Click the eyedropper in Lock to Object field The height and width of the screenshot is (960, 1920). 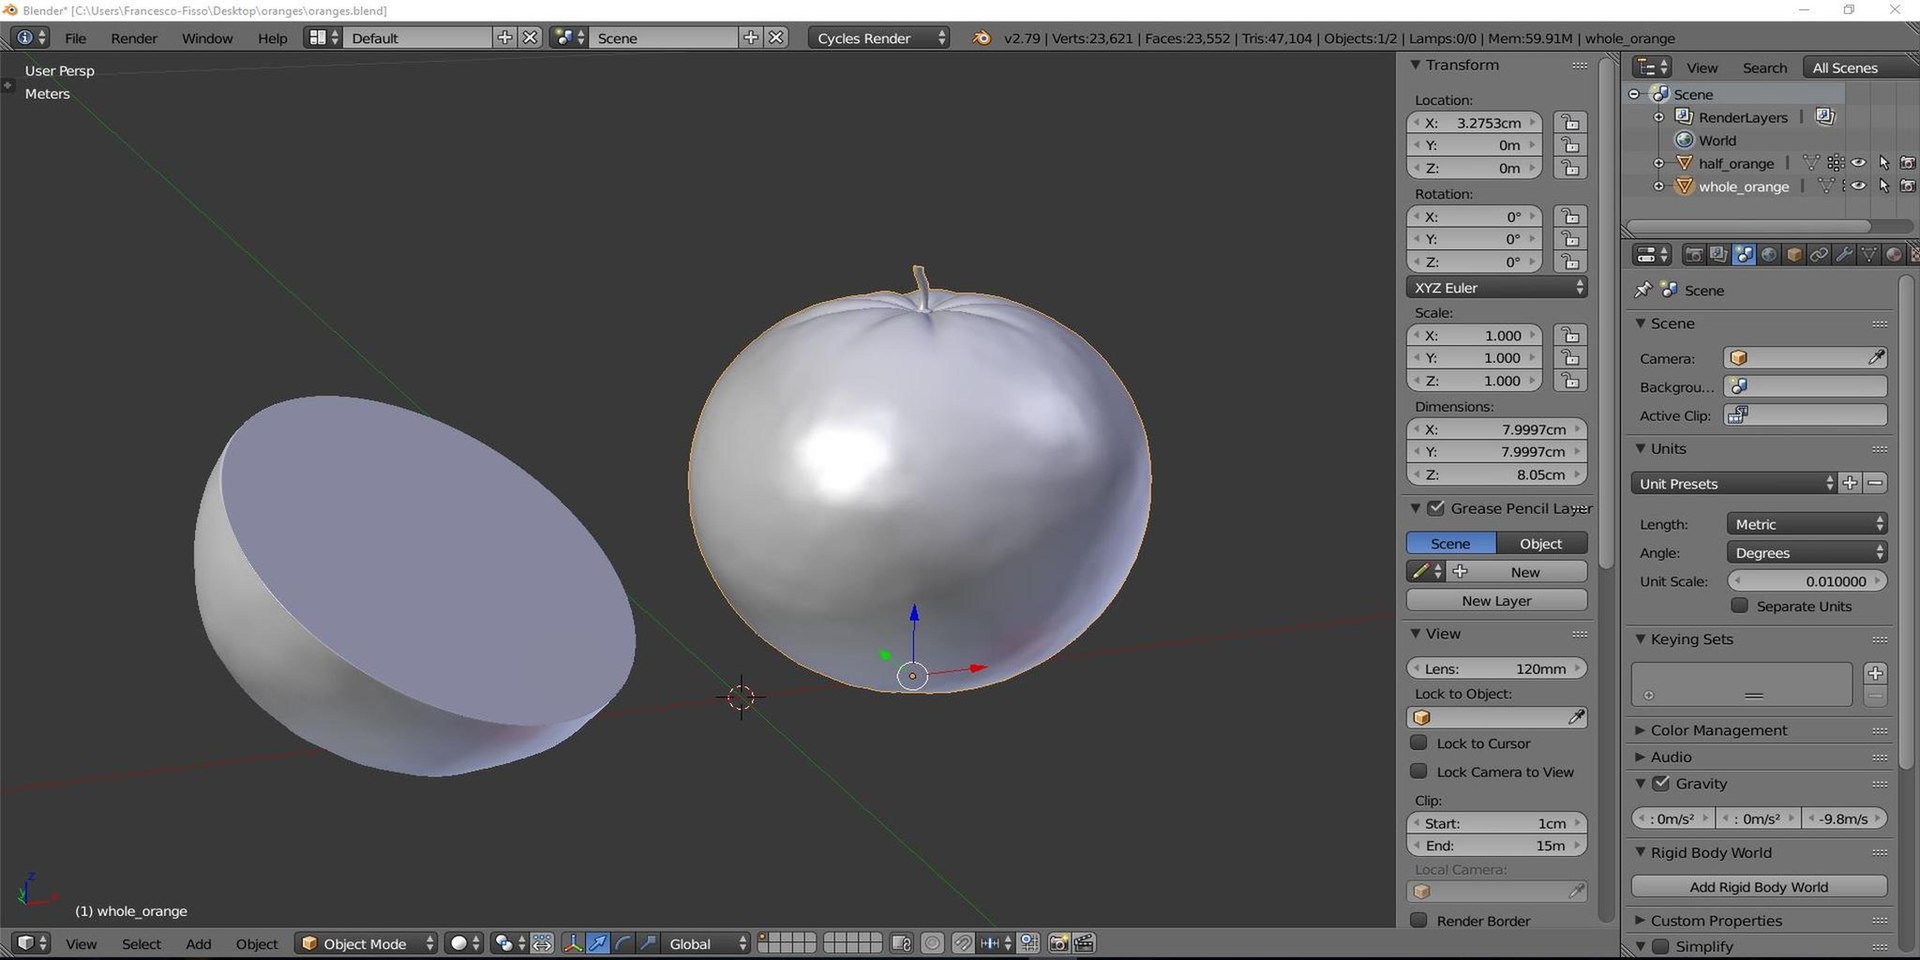point(1576,717)
